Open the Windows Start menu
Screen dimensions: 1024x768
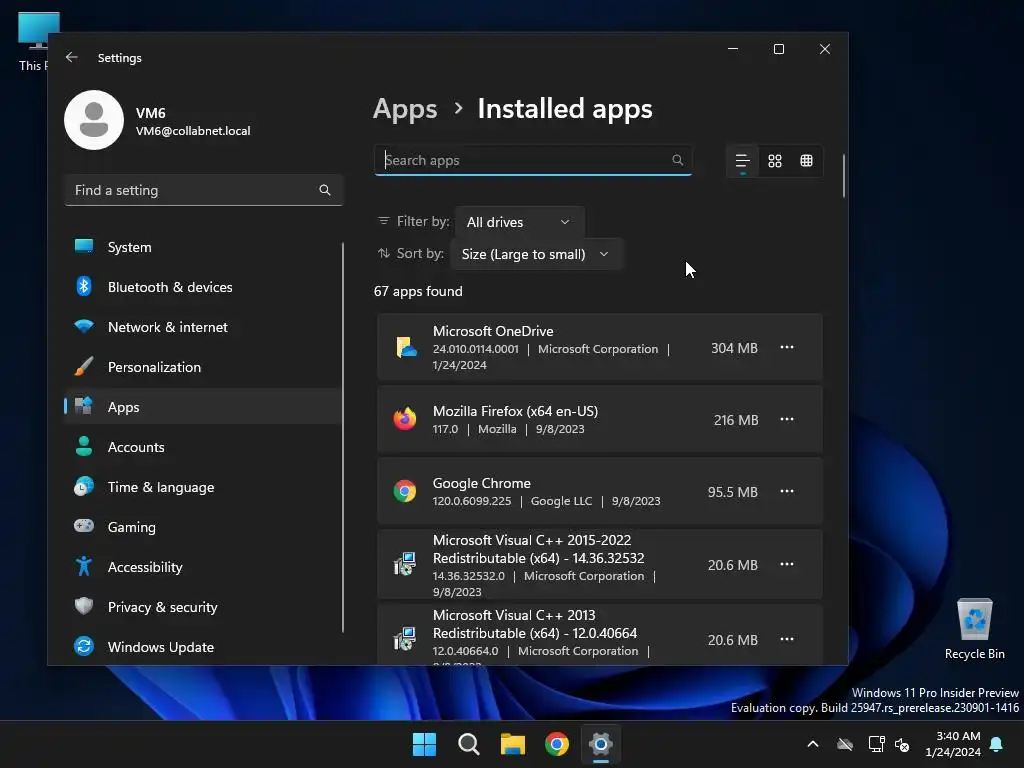424,744
